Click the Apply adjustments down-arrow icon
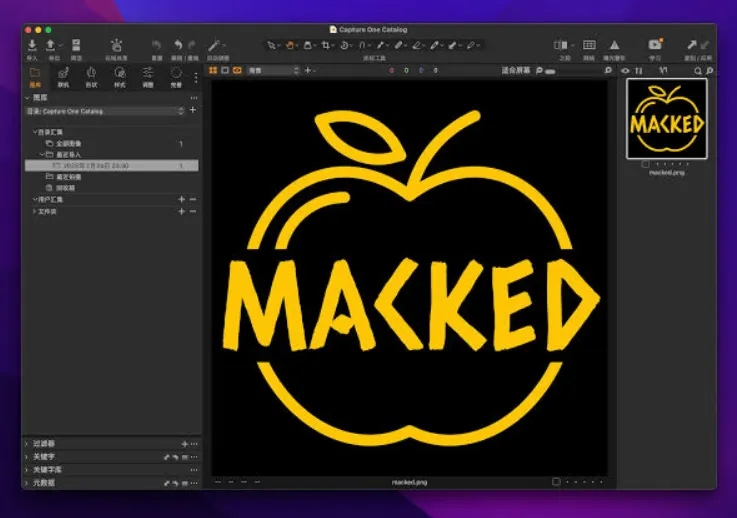The height and width of the screenshot is (518, 737). click(705, 45)
